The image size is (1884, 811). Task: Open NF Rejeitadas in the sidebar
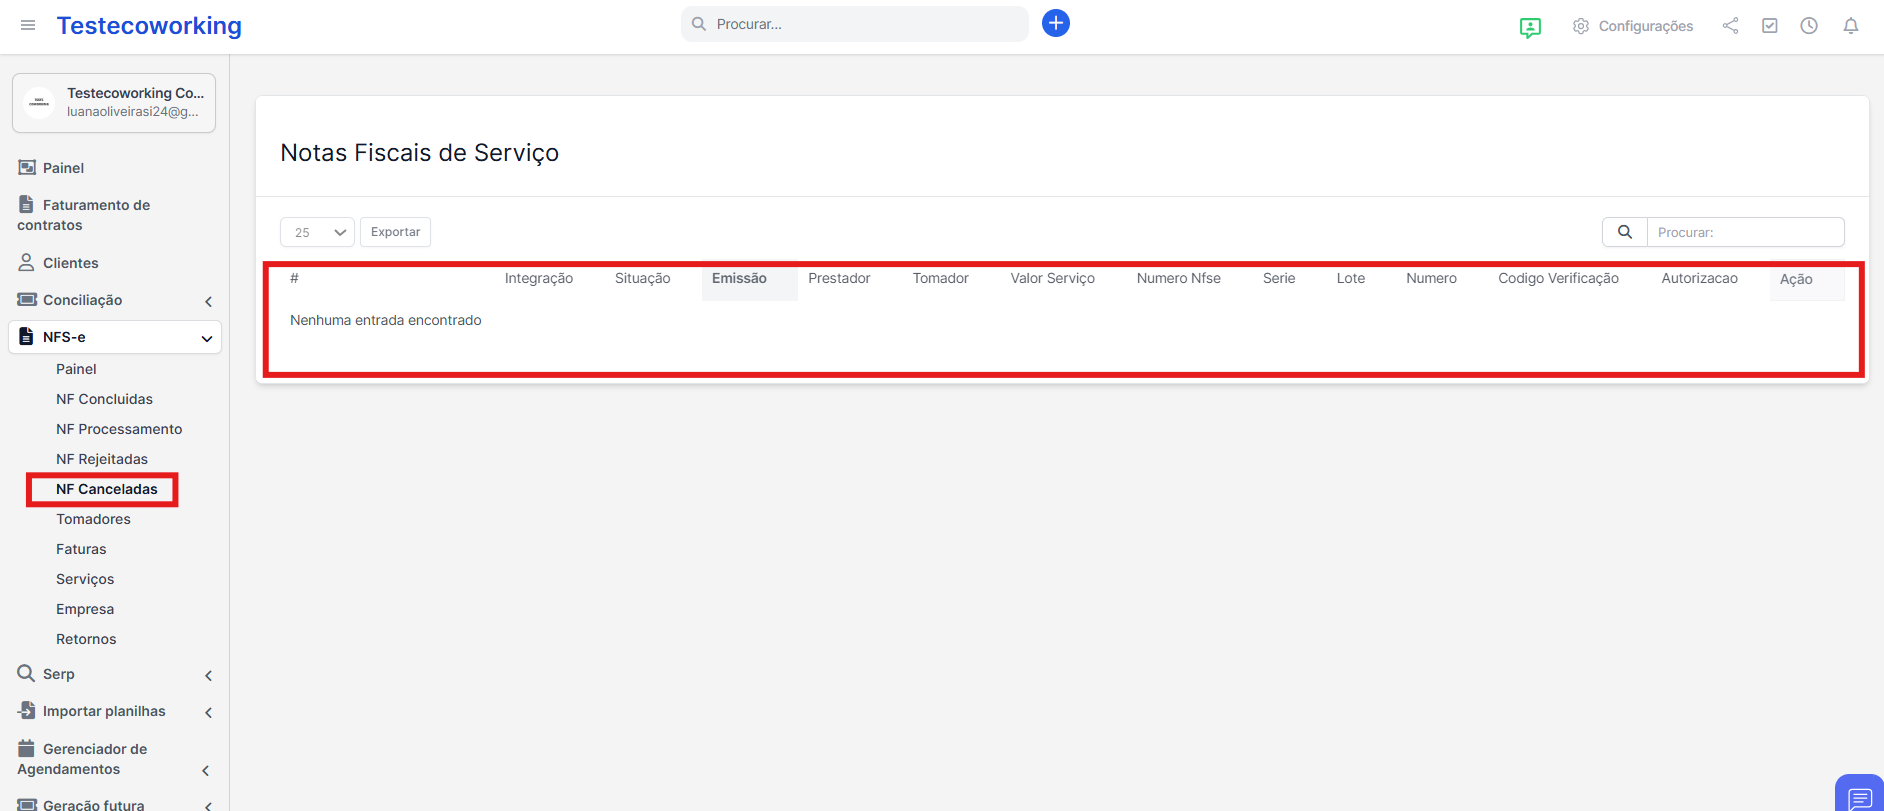point(102,459)
